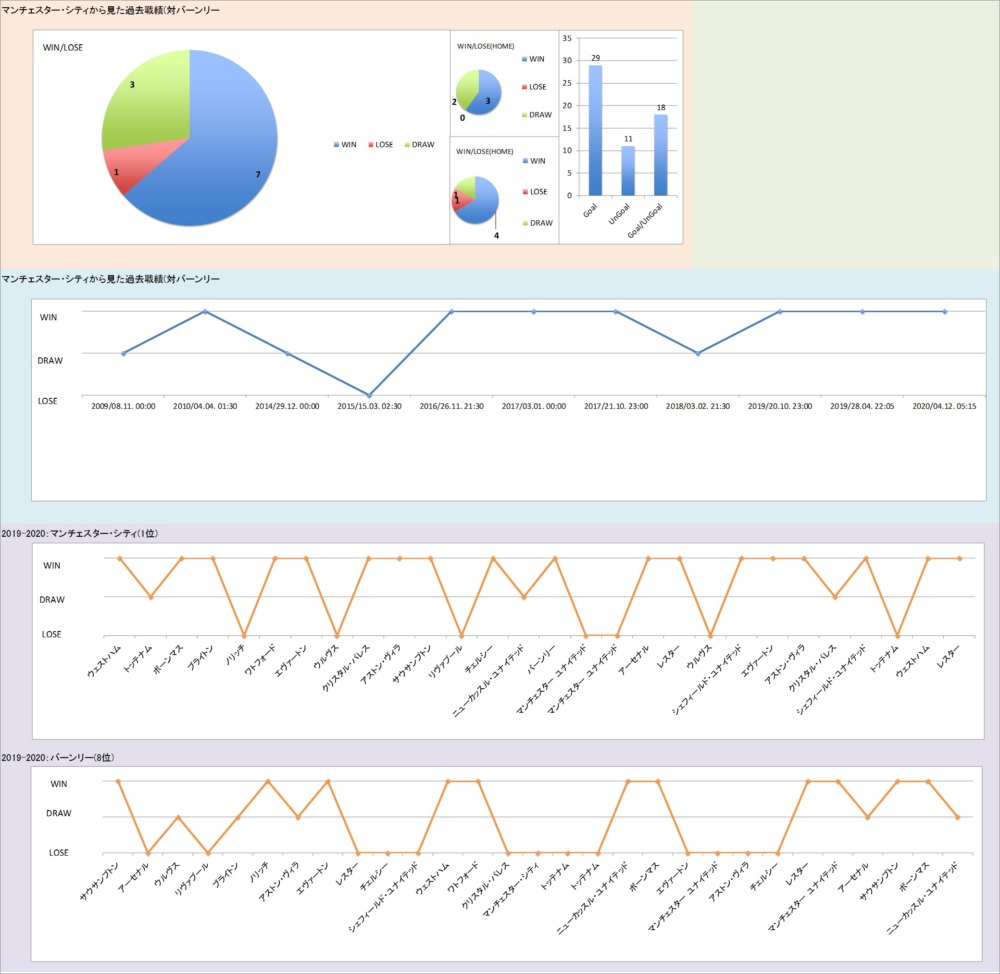
Task: Click the "2009/08.11. 00:00" date label
Action: pyautogui.click(x=123, y=406)
